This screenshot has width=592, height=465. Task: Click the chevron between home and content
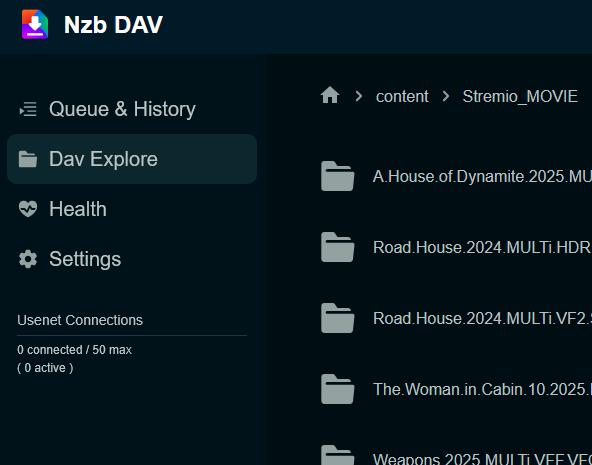(x=359, y=96)
